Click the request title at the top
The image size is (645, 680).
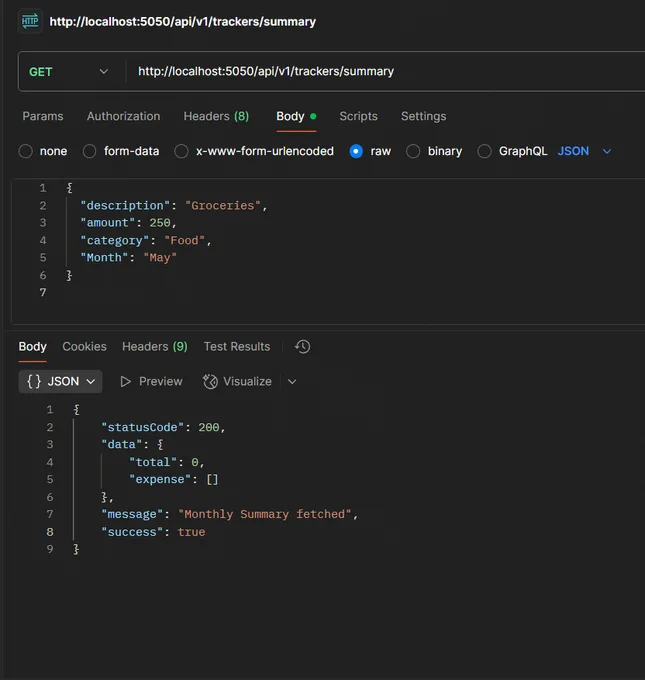point(183,22)
